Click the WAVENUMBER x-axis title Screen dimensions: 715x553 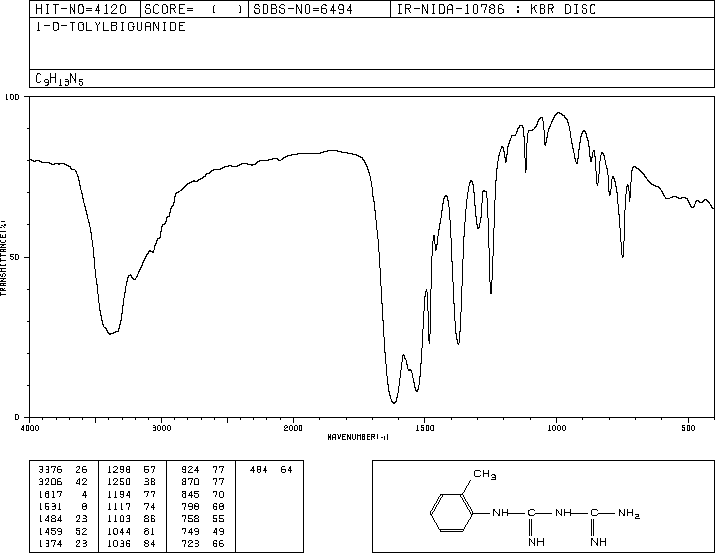point(358,437)
